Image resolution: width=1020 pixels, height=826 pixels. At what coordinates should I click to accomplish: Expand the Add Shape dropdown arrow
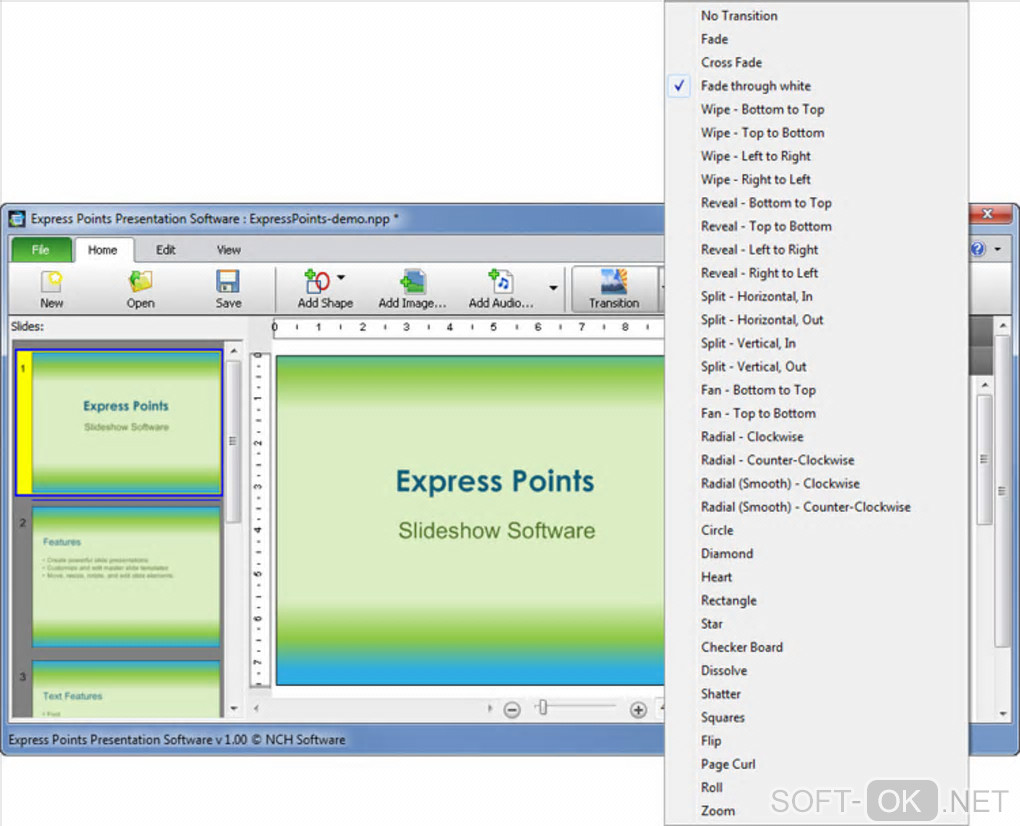341,277
